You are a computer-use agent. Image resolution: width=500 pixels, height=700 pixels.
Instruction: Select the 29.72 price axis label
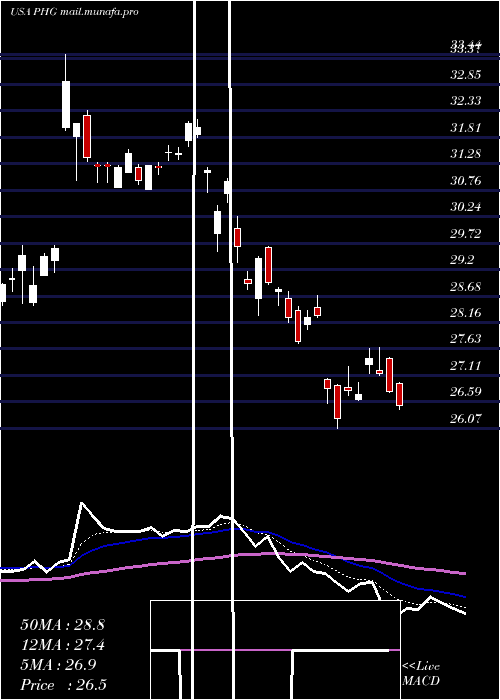point(466,233)
